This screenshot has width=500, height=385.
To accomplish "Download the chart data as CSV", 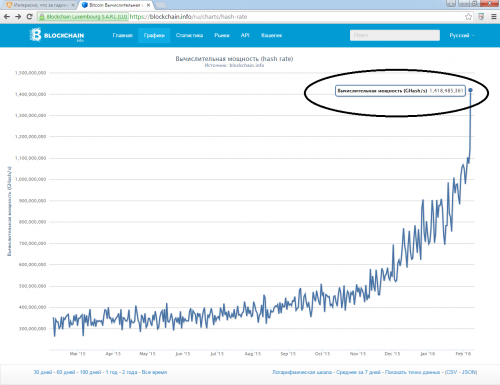I will point(452,372).
